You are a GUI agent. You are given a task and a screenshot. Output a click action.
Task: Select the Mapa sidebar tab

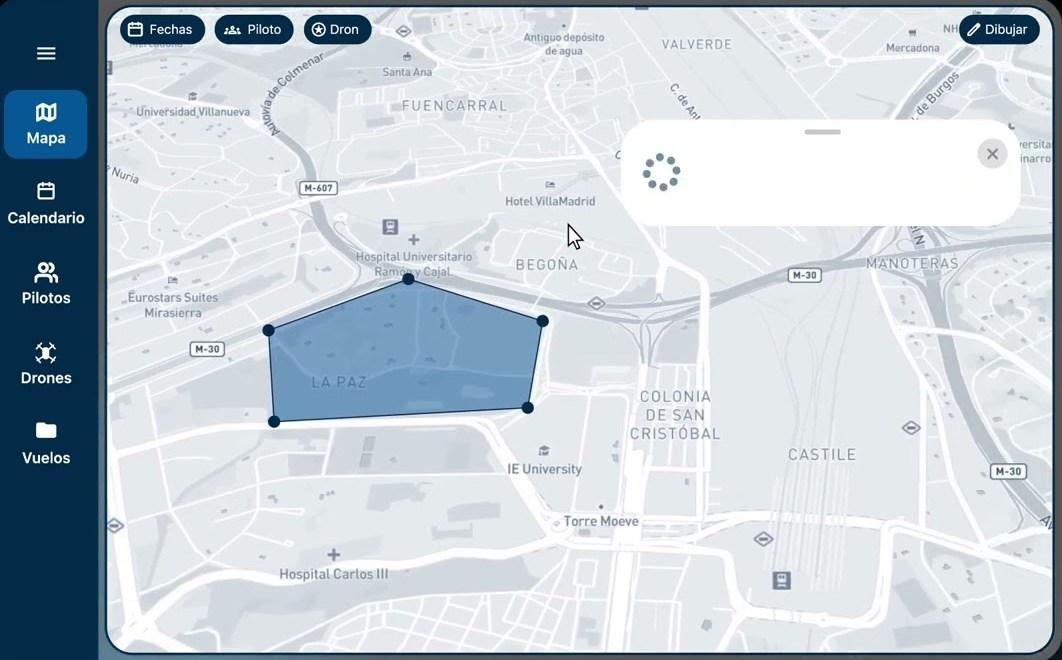[46, 124]
